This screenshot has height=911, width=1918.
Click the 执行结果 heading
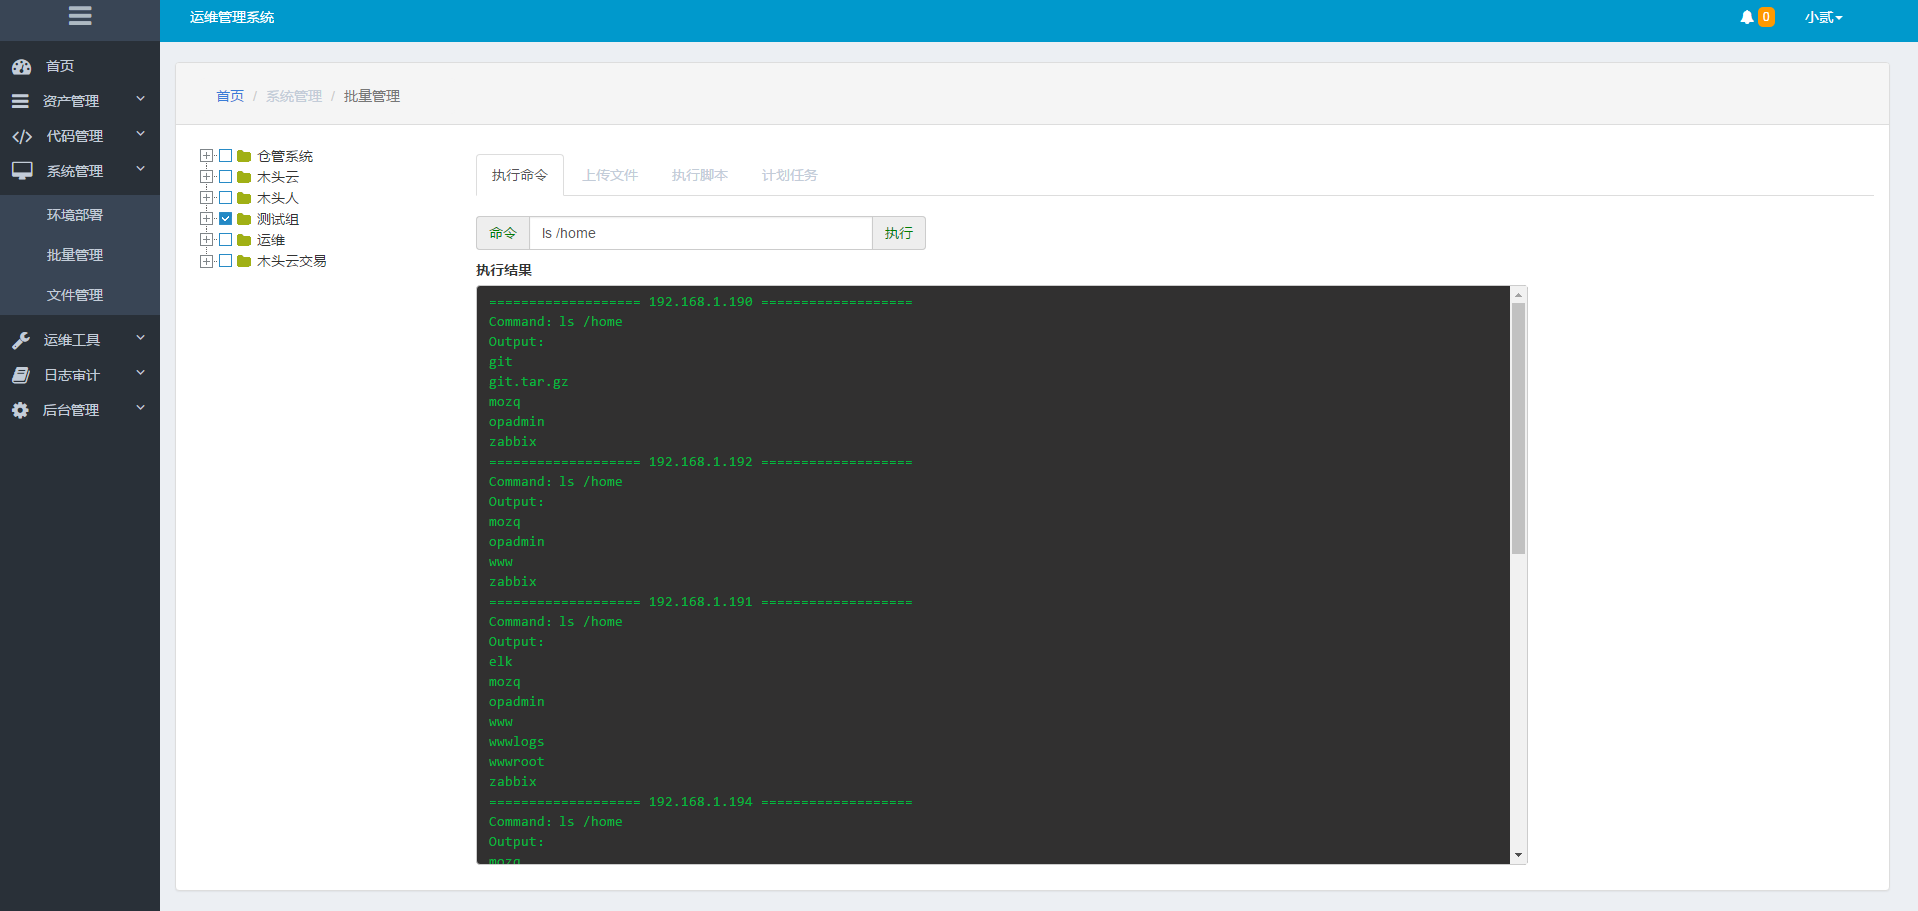click(504, 270)
